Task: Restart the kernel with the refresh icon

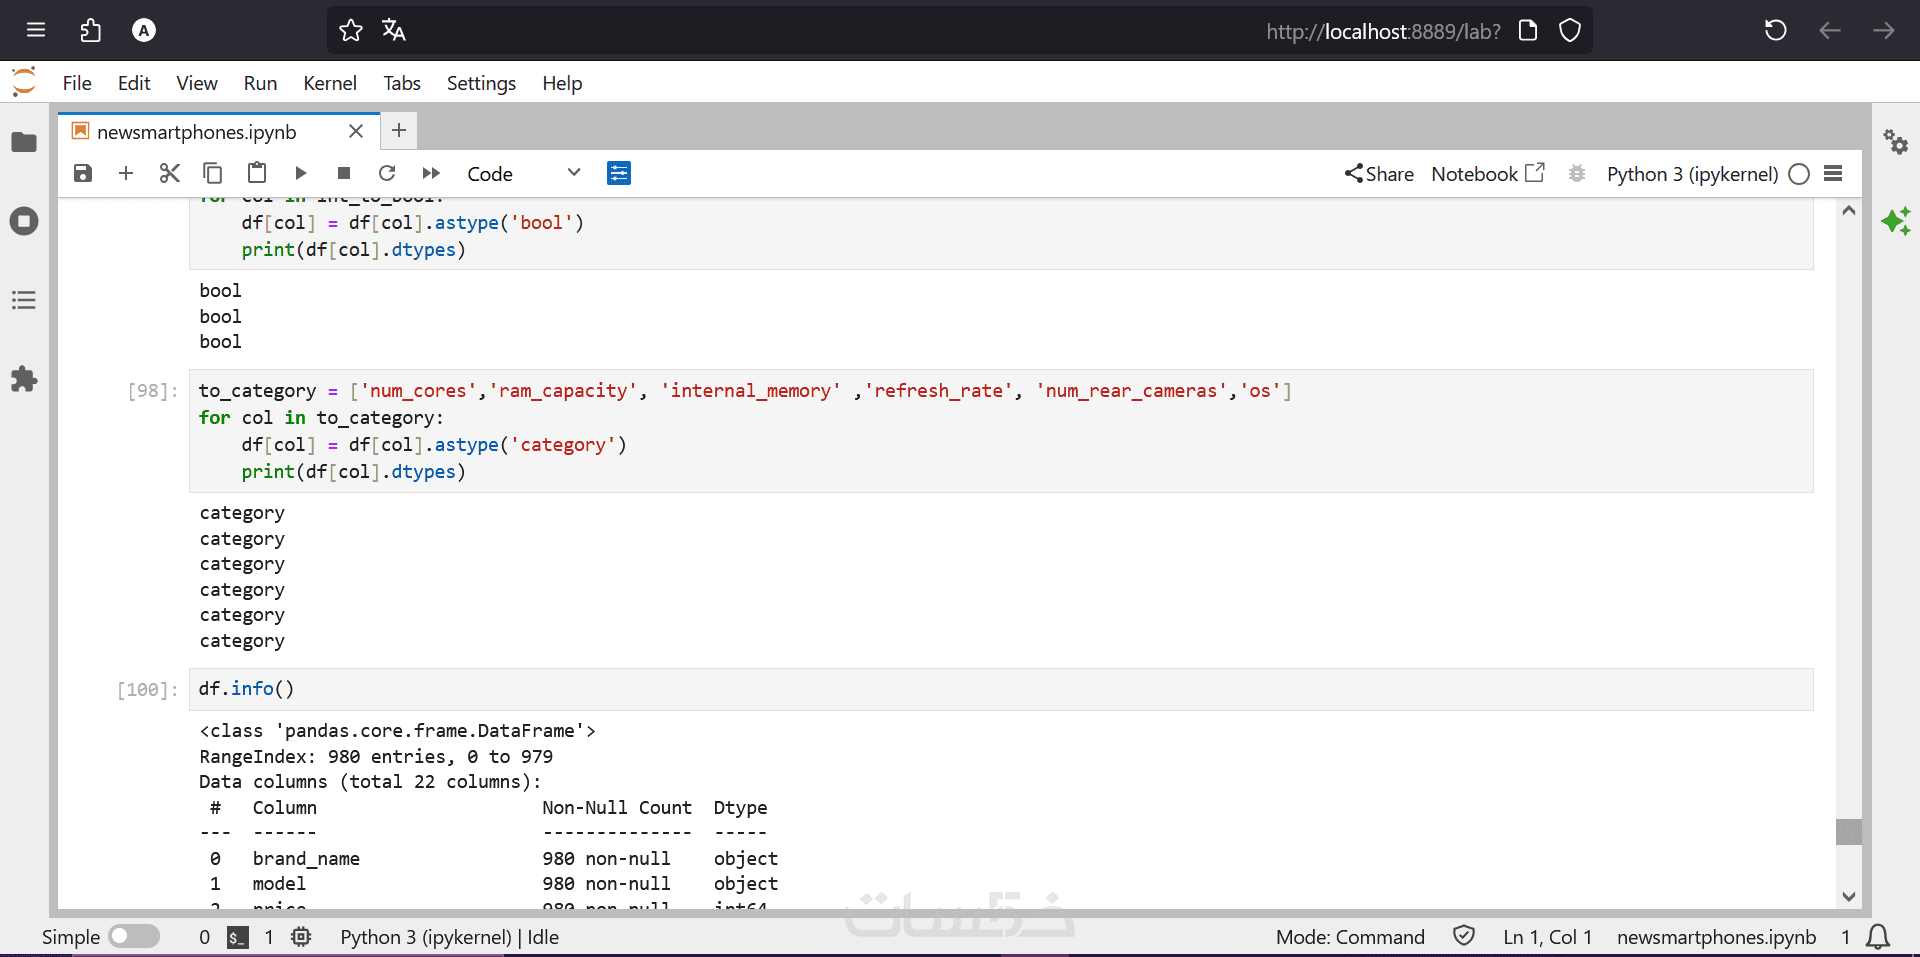Action: pos(387,174)
